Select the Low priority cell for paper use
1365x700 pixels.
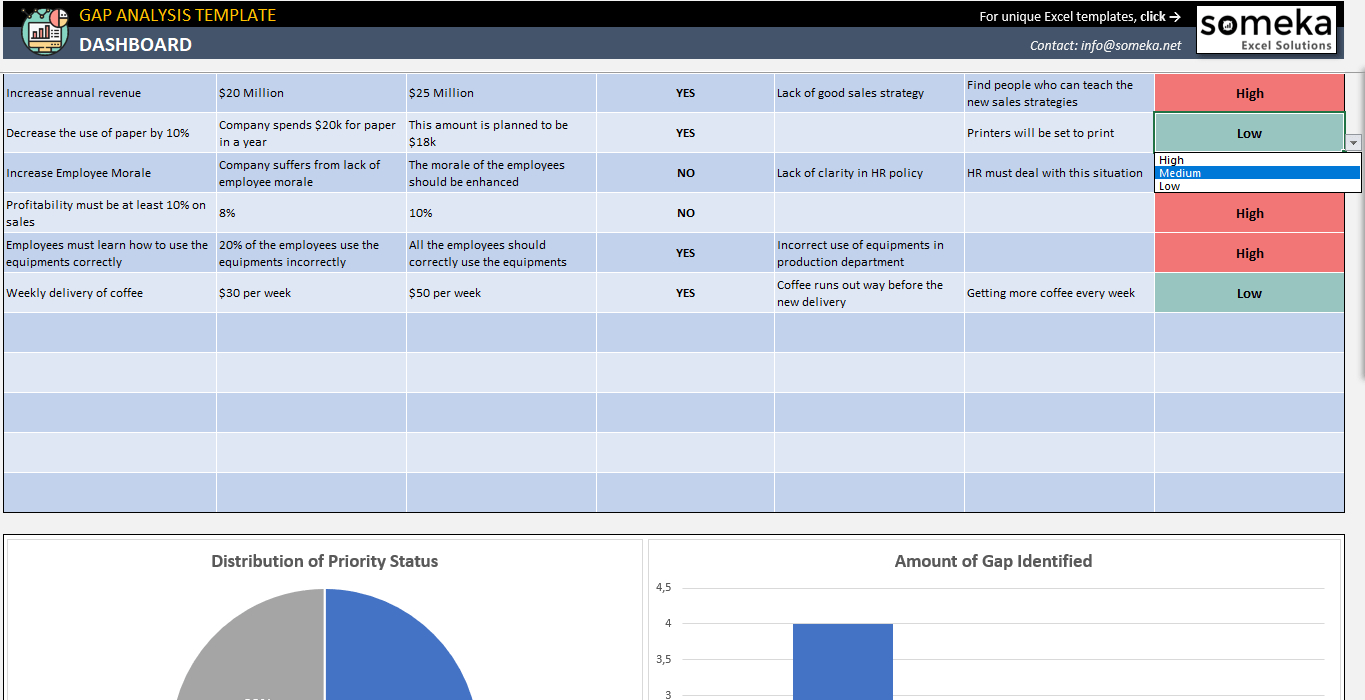click(1249, 133)
